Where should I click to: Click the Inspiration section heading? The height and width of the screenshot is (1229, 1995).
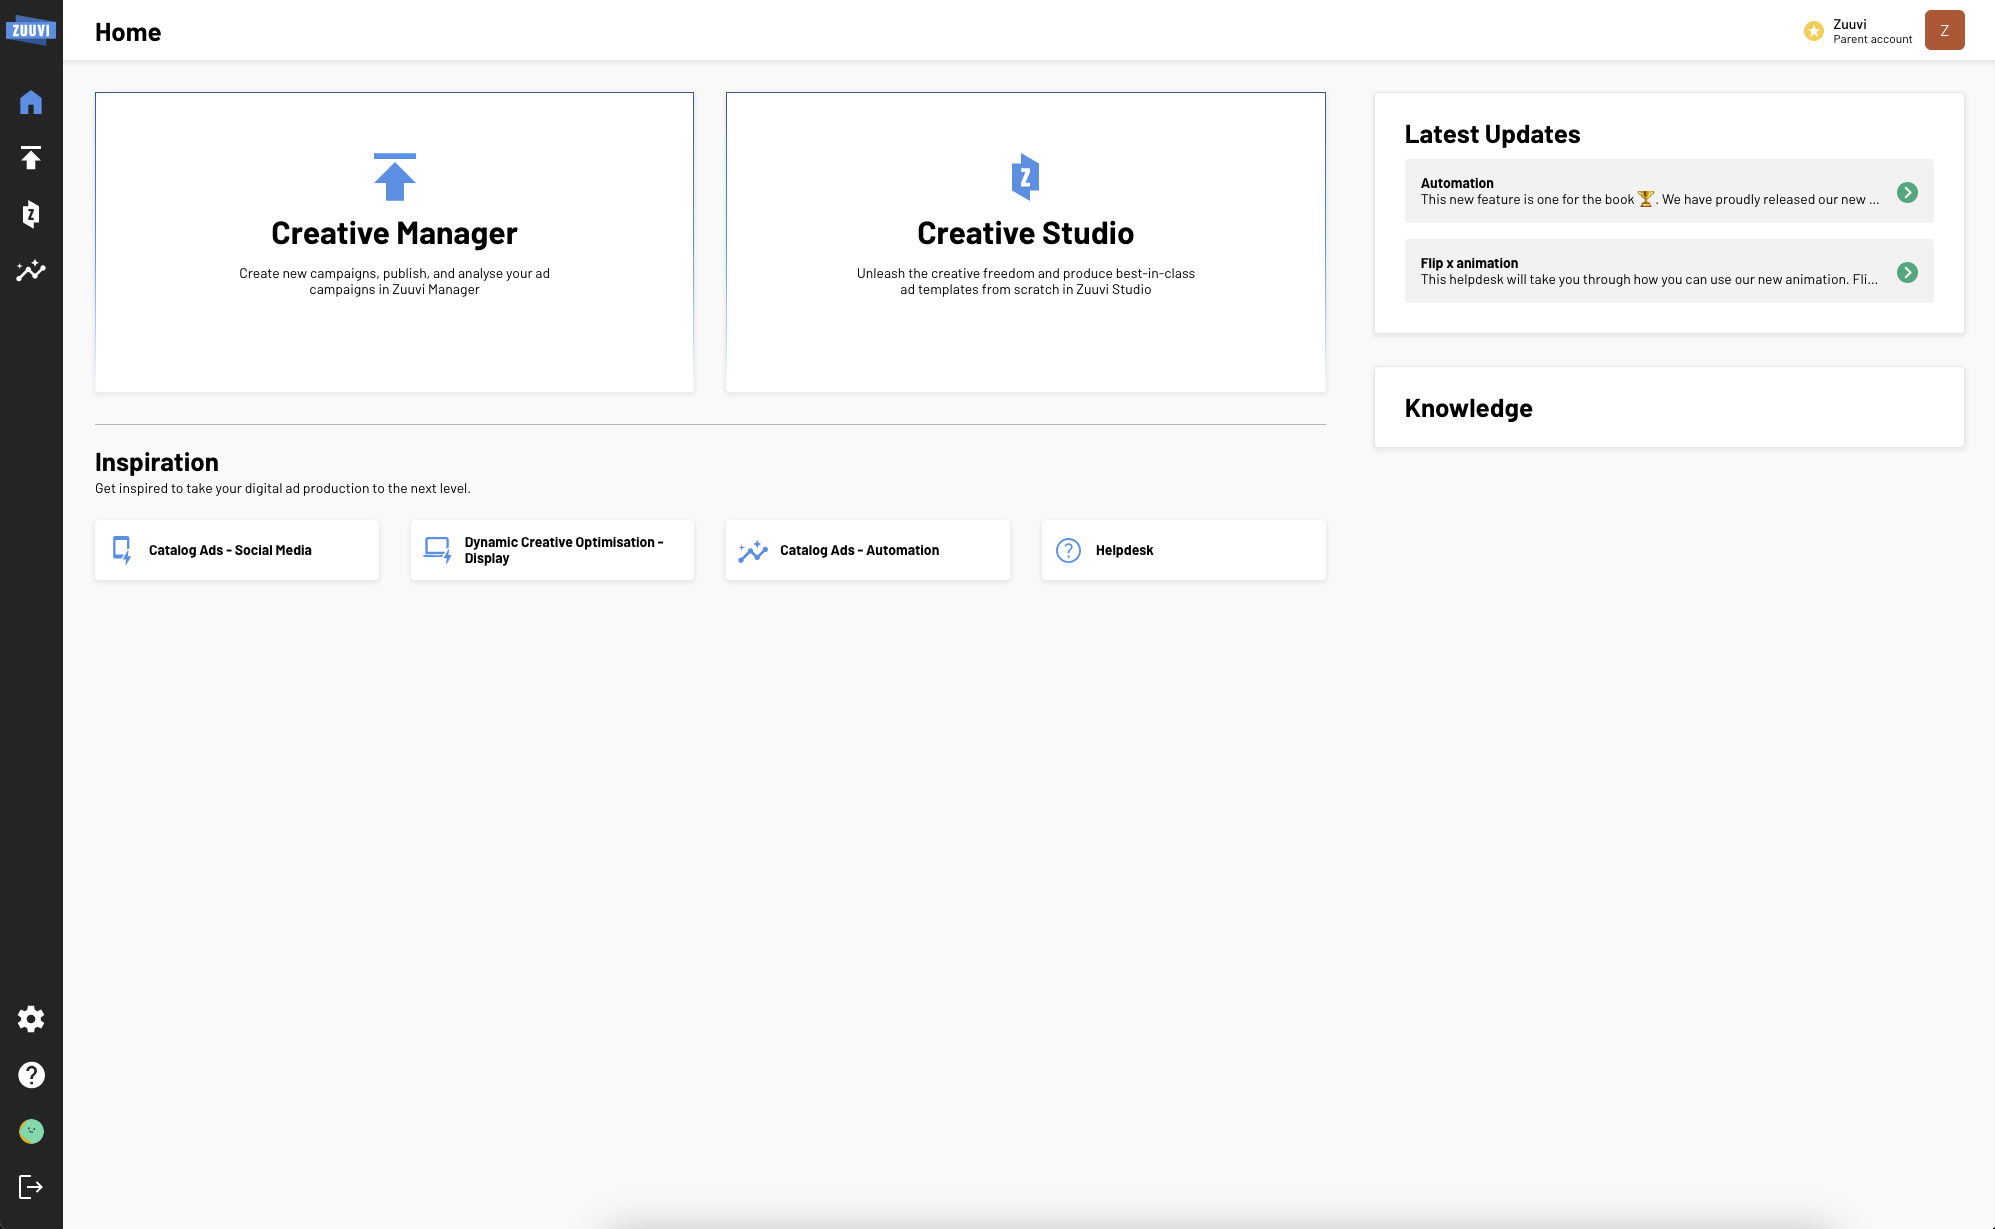157,462
